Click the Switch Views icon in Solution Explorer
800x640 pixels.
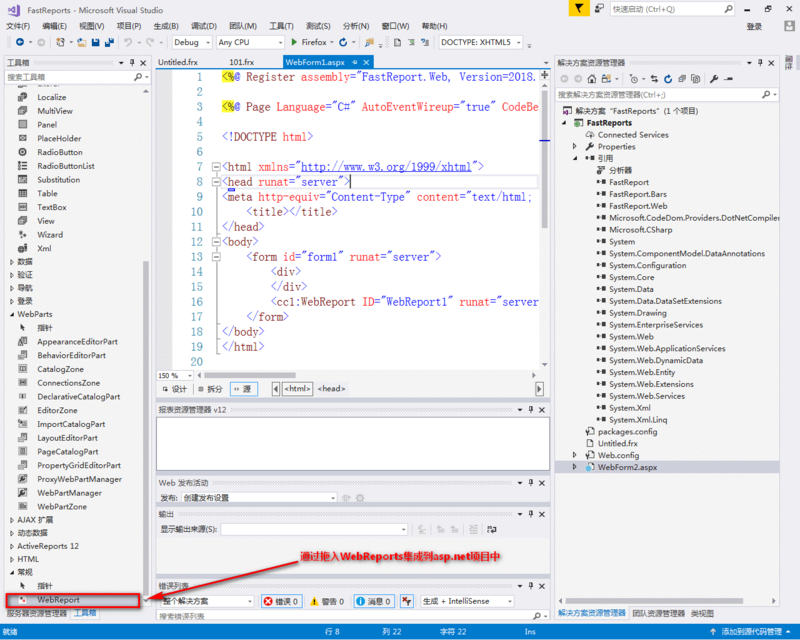click(606, 79)
